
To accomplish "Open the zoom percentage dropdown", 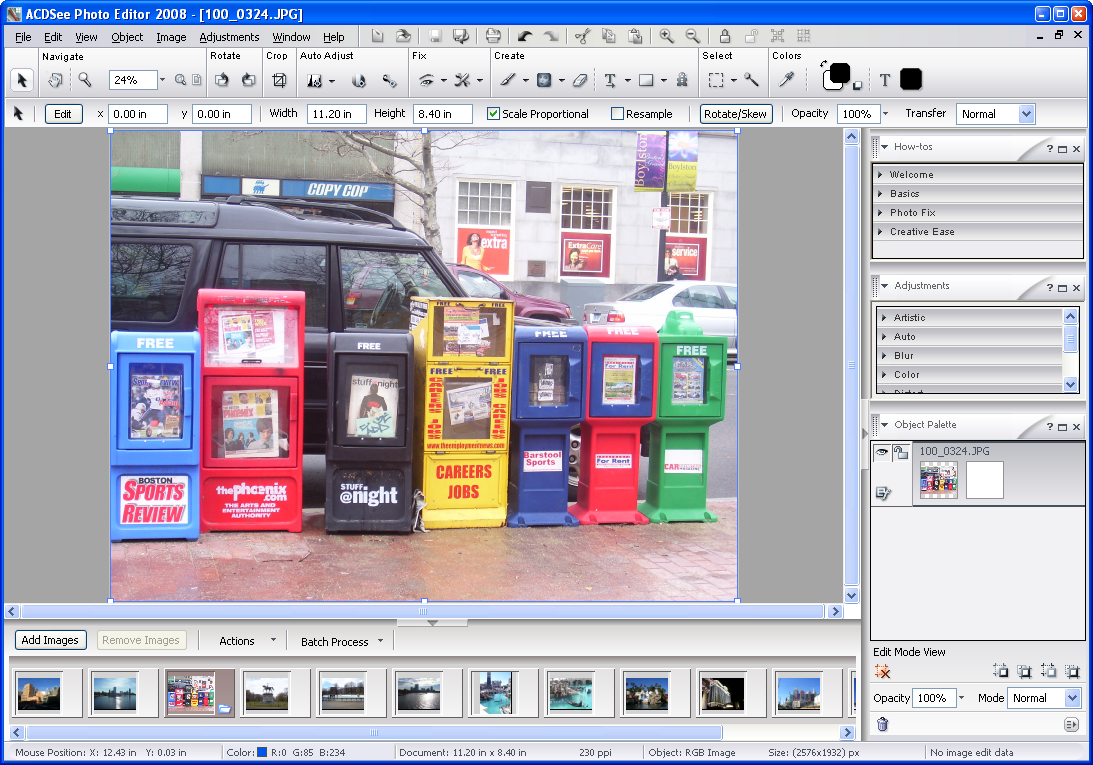I will [161, 80].
